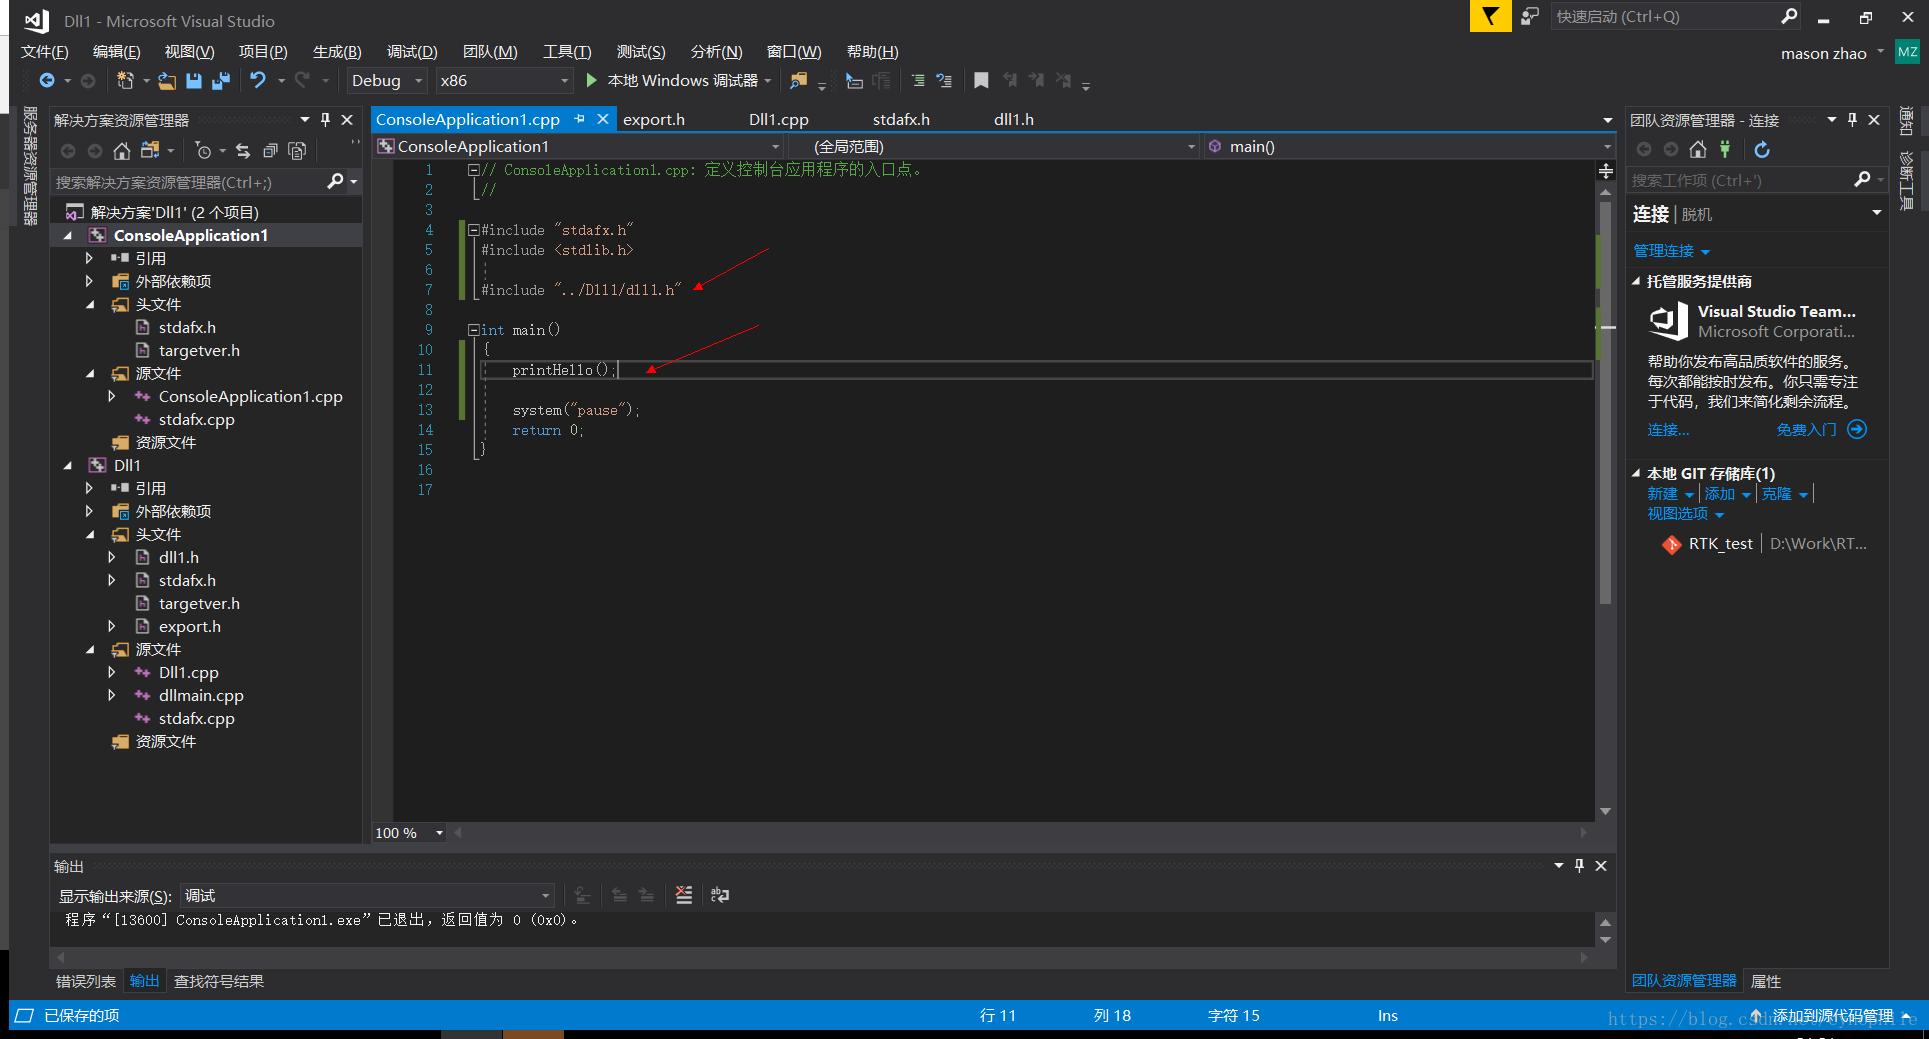This screenshot has height=1039, width=1929.
Task: Refresh the Team Explorer panel
Action: click(1762, 150)
